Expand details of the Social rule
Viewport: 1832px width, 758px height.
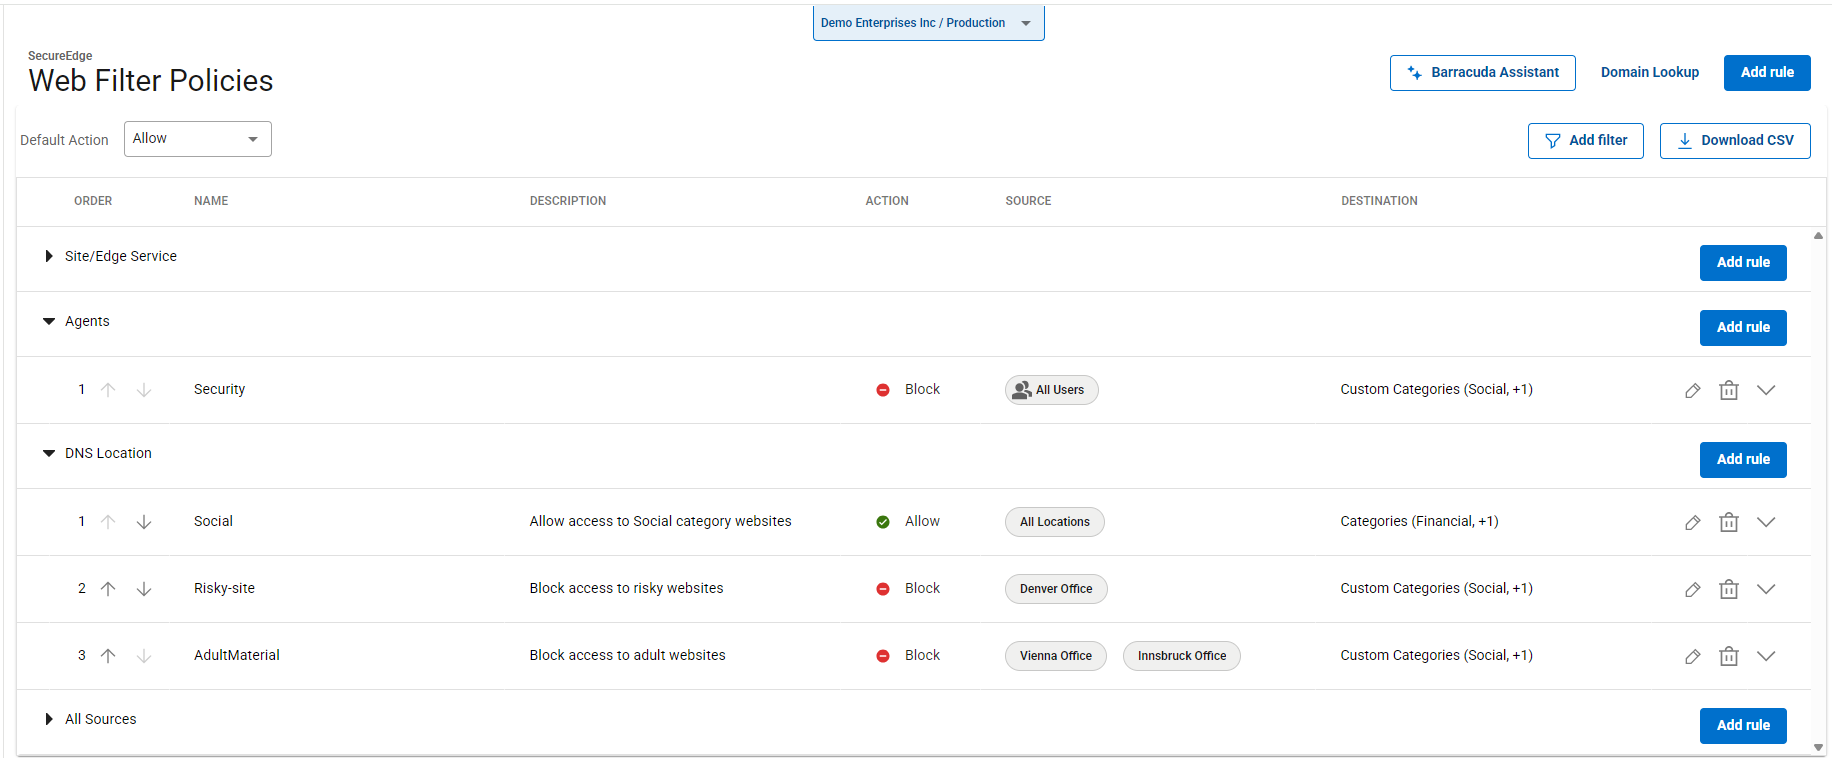[x=1766, y=522]
